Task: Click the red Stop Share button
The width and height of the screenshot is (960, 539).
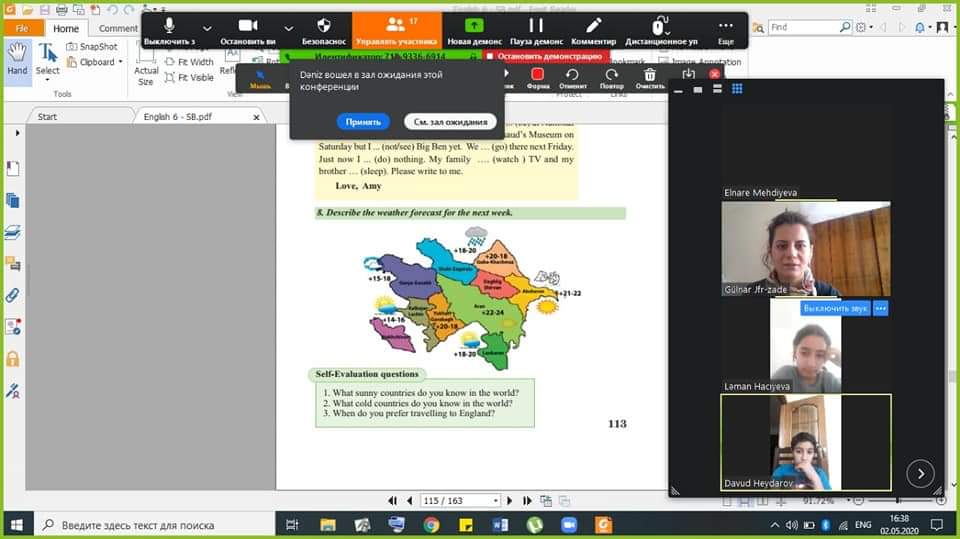Action: coord(545,56)
